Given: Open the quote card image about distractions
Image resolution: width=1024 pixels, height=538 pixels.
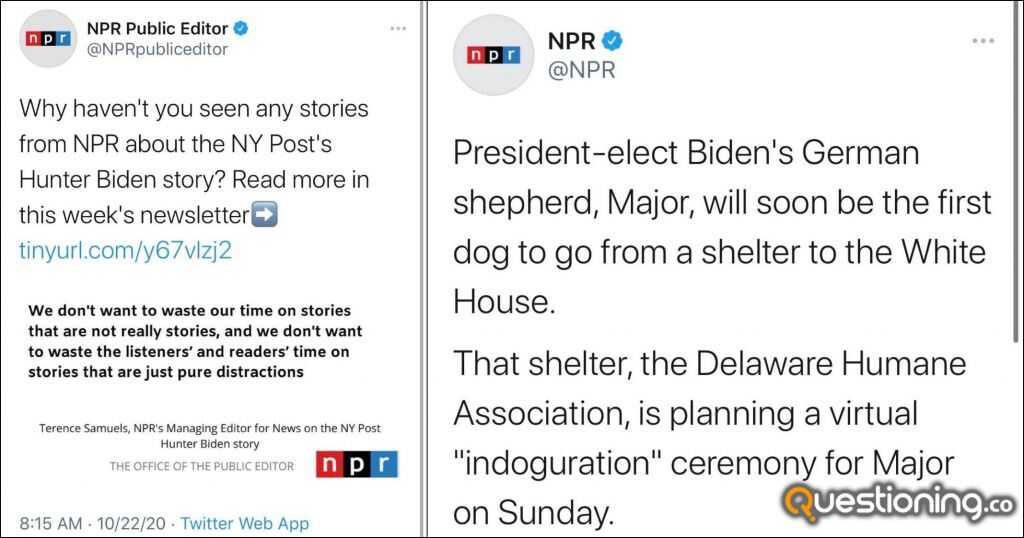Looking at the screenshot, I should point(210,387).
